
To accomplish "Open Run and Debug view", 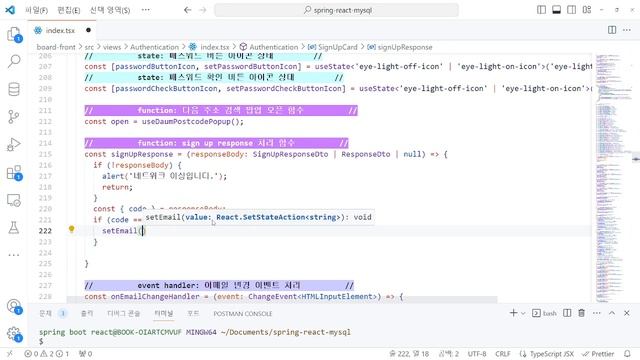I will click(14, 144).
